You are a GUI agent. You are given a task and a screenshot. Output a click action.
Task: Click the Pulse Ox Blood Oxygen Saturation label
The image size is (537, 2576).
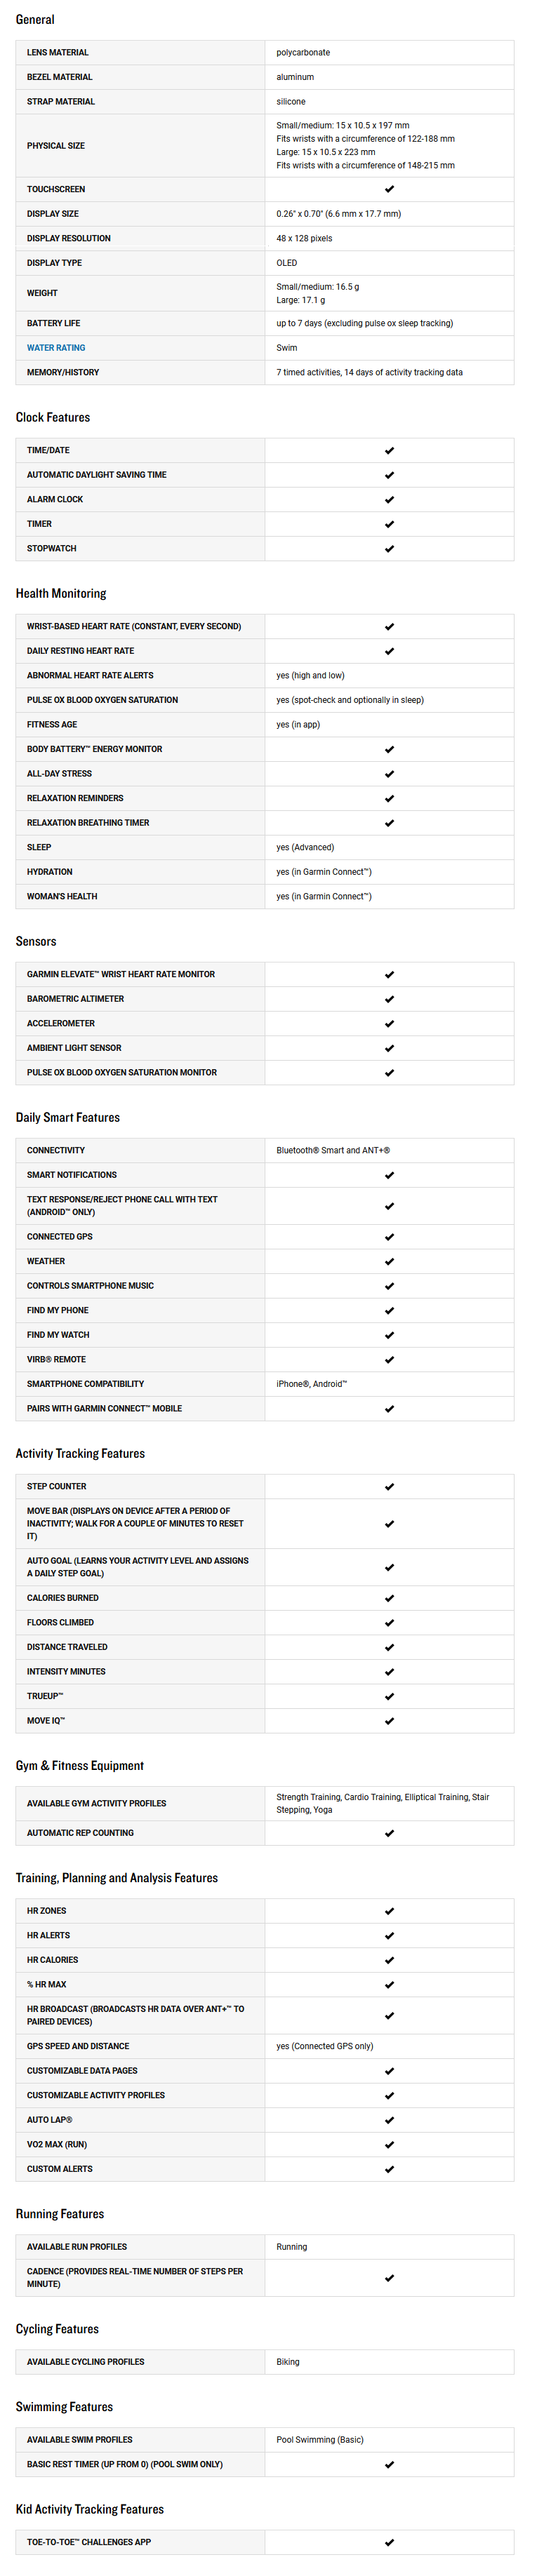pos(102,700)
